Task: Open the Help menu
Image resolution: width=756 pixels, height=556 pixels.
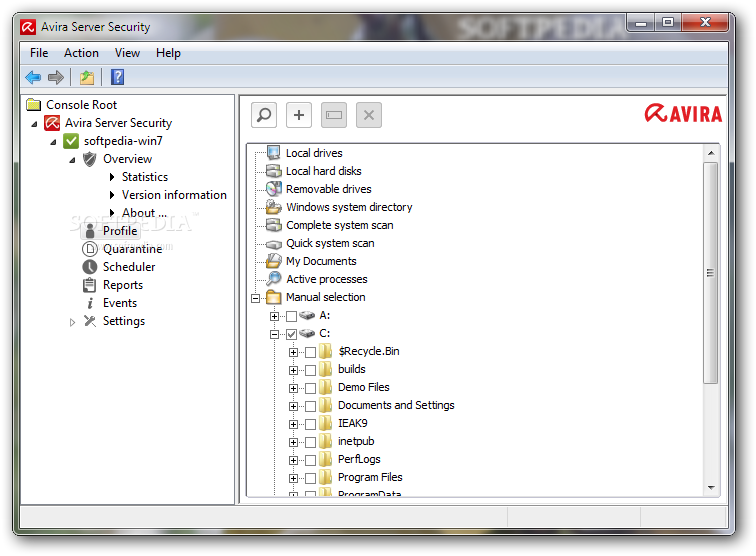Action: (168, 53)
